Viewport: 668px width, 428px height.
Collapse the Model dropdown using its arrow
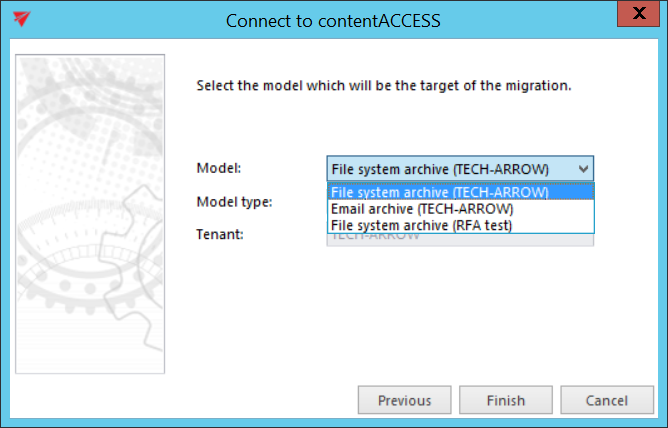point(584,168)
